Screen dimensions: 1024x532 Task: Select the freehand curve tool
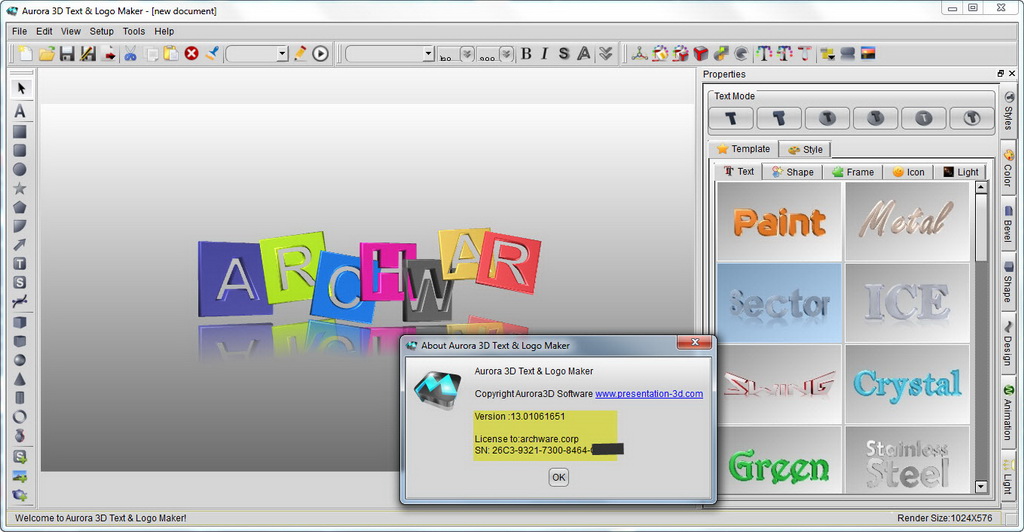(x=20, y=302)
